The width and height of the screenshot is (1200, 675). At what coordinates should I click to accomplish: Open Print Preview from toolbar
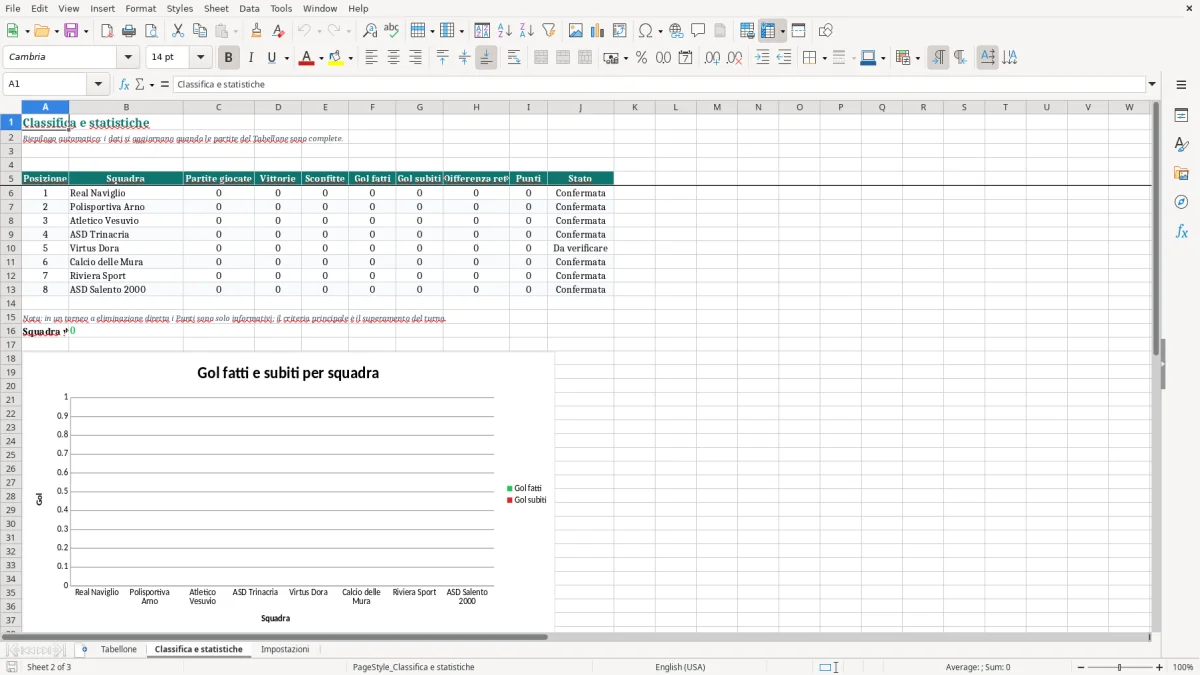(151, 31)
